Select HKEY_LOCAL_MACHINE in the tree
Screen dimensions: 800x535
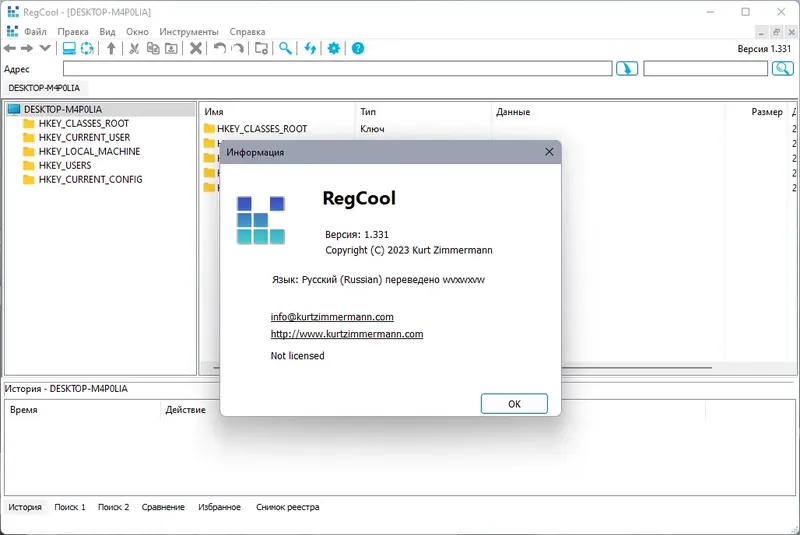click(89, 151)
